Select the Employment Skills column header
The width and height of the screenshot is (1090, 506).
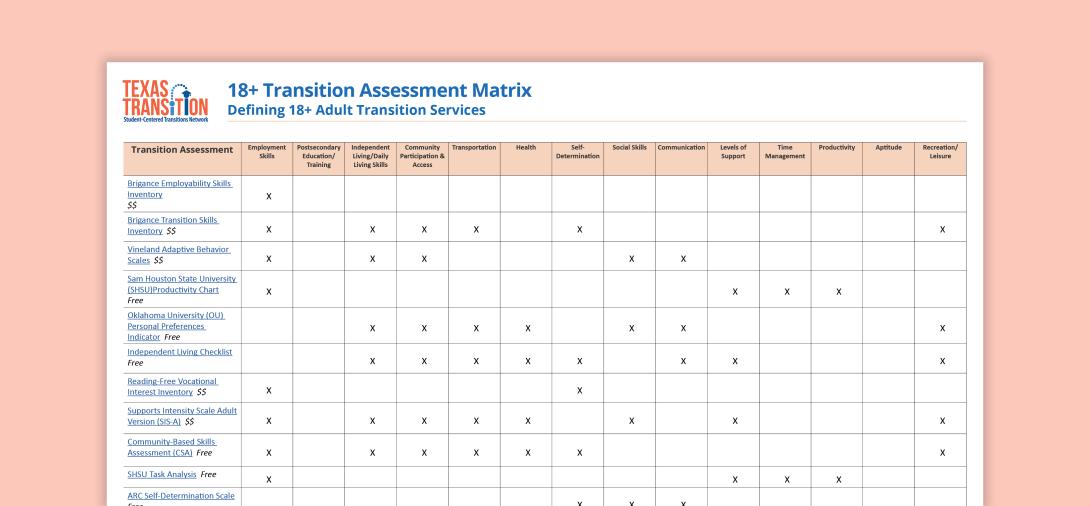267,152
